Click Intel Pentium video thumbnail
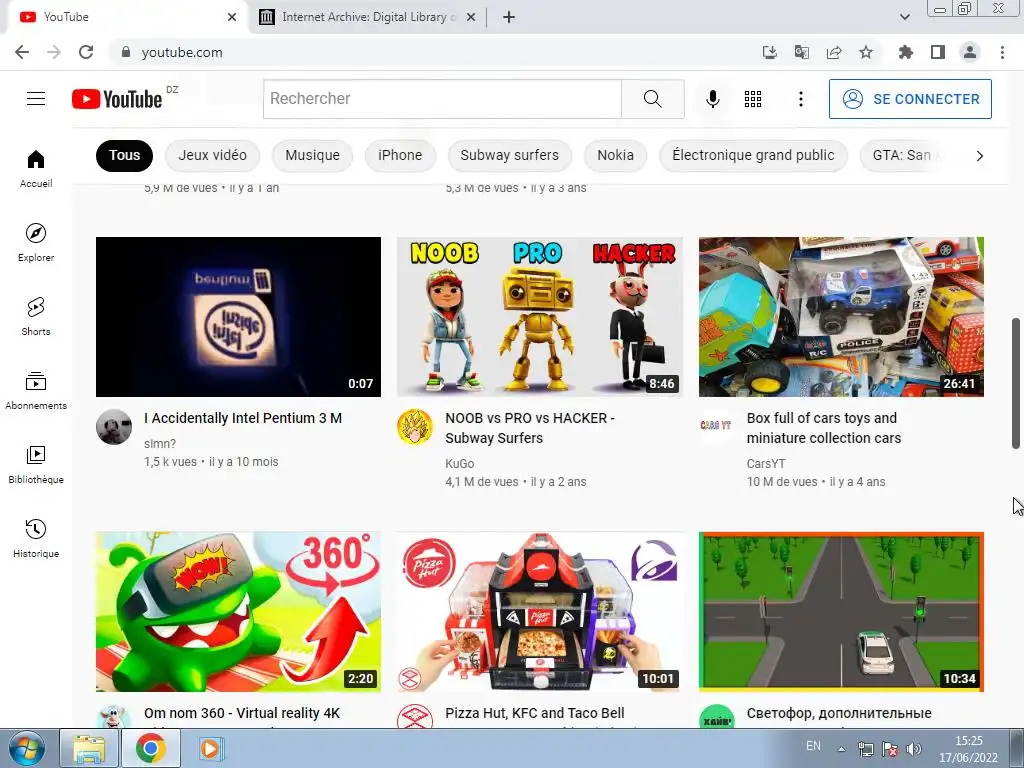This screenshot has height=768, width=1024. (238, 317)
